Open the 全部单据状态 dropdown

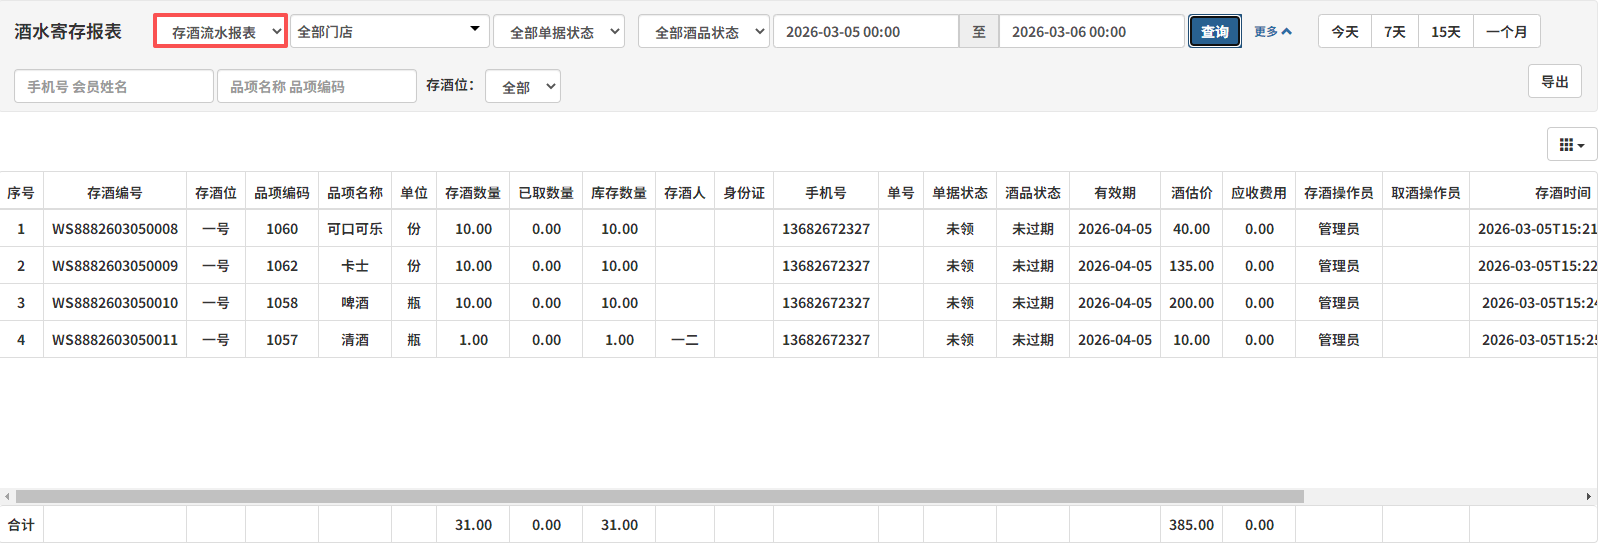559,32
